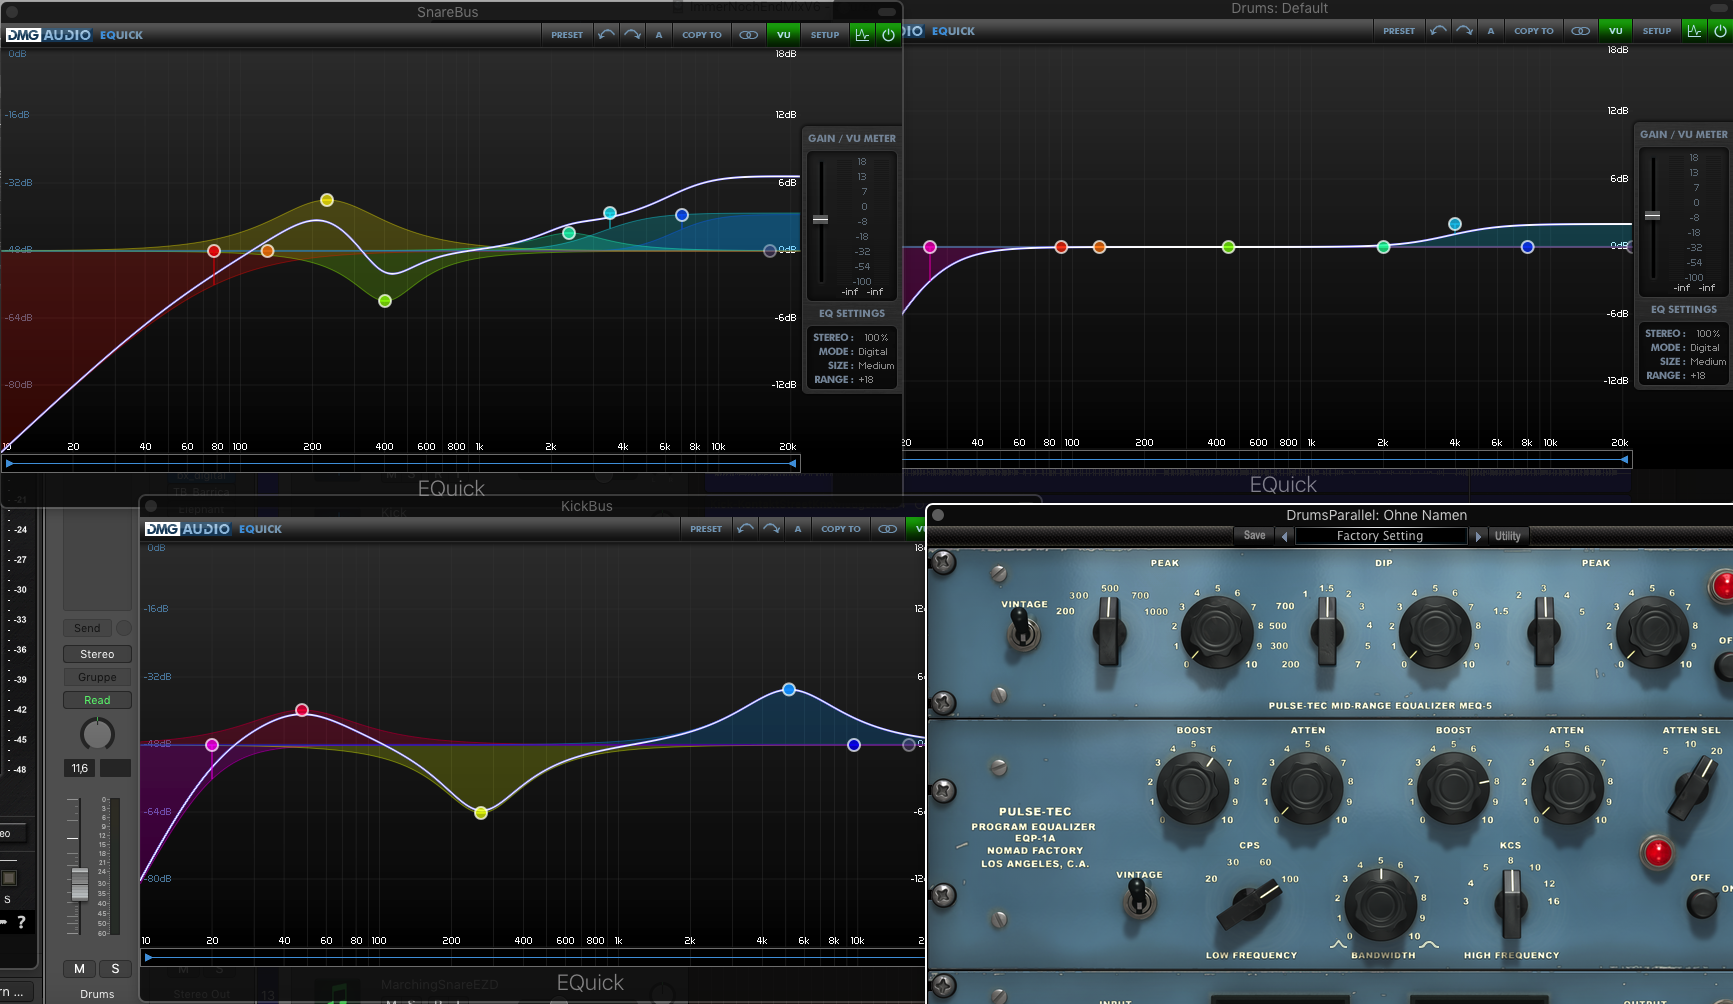Switch A/B state in SnareBus EQuick
The image size is (1733, 1004).
659,34
